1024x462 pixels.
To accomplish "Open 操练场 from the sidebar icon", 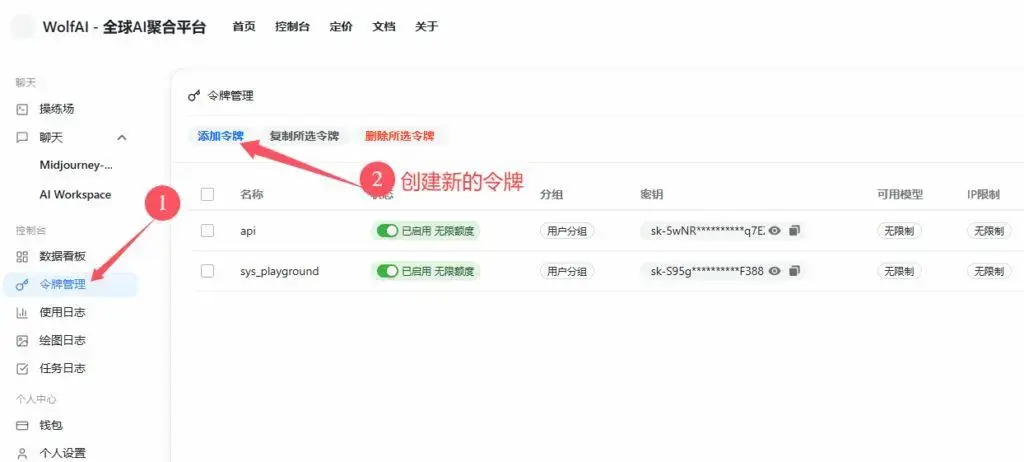I will click(x=22, y=109).
